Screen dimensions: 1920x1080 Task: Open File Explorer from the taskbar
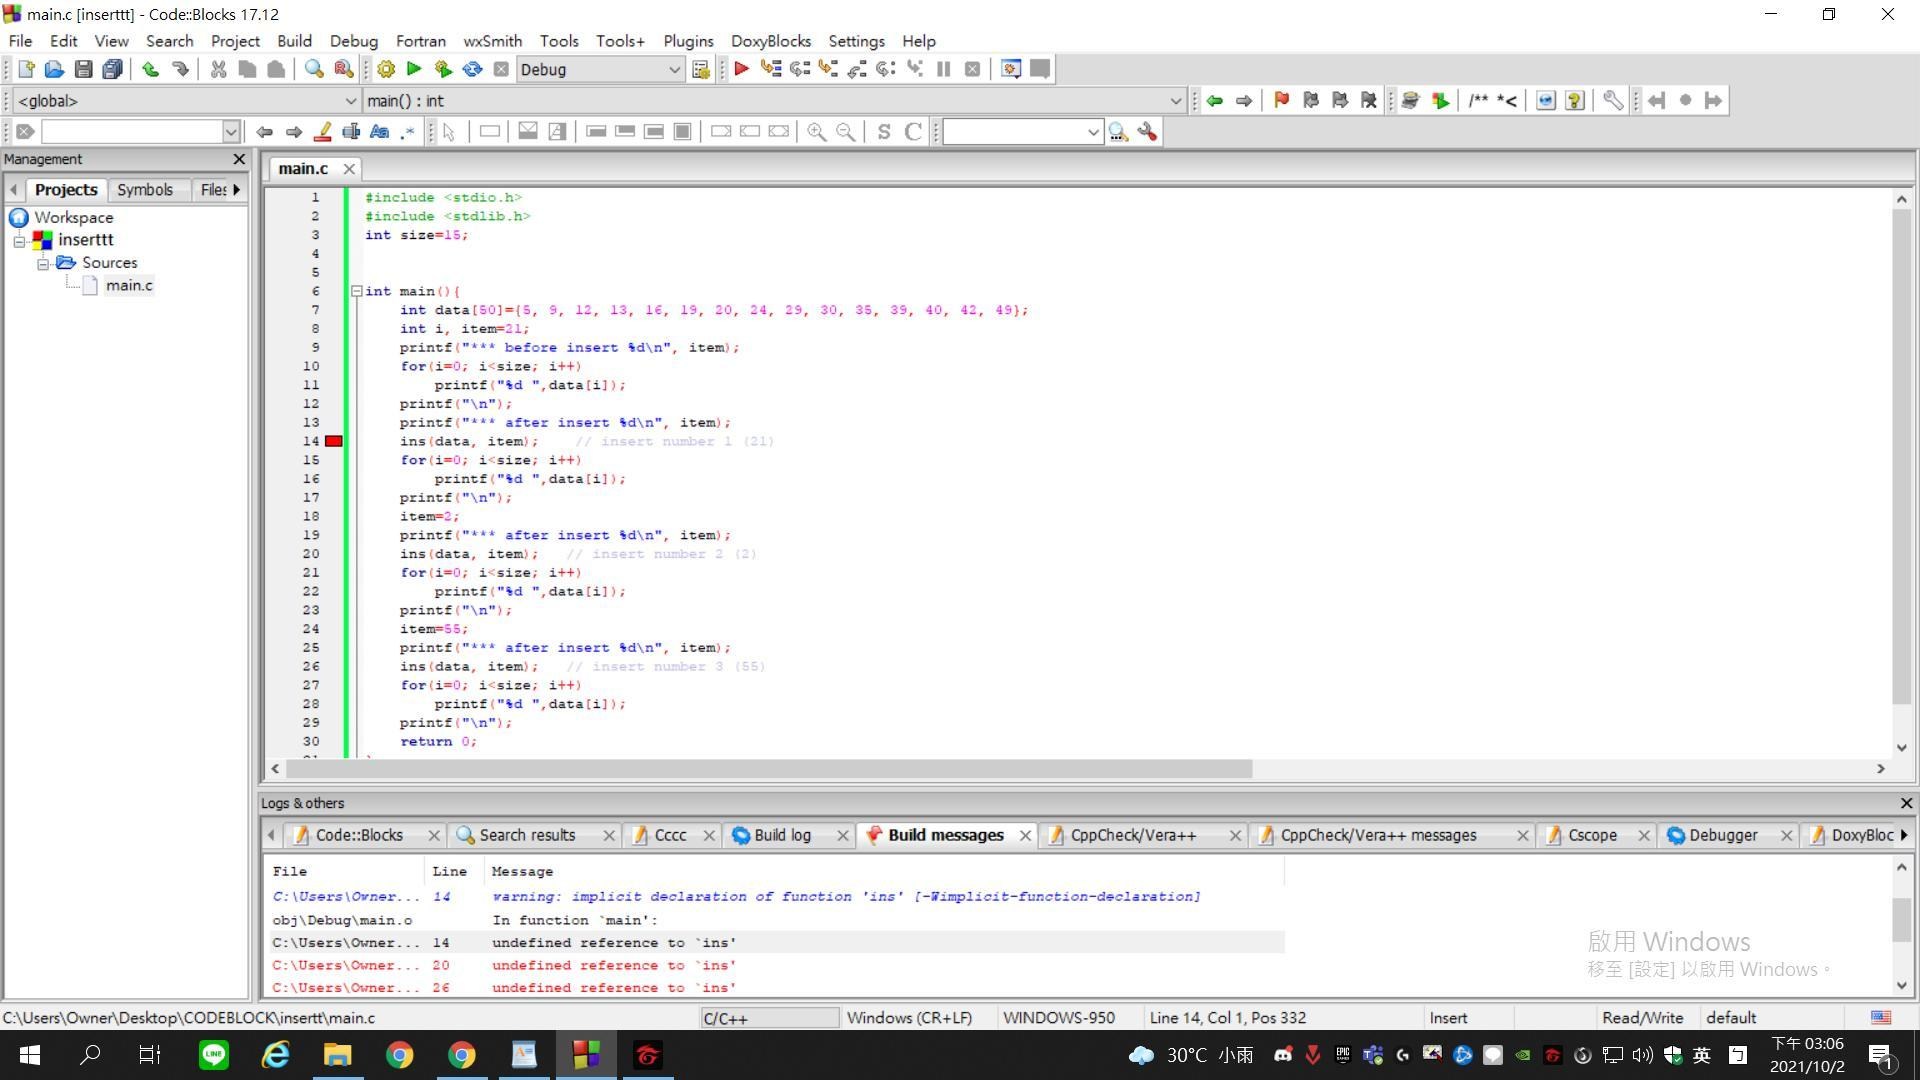coord(337,1055)
